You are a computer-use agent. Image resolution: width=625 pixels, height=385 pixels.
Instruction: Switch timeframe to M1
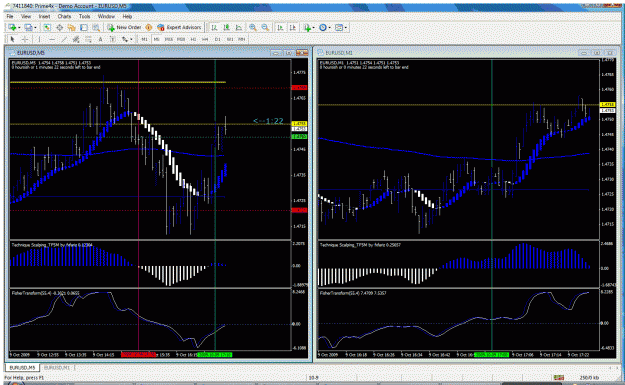(x=144, y=39)
